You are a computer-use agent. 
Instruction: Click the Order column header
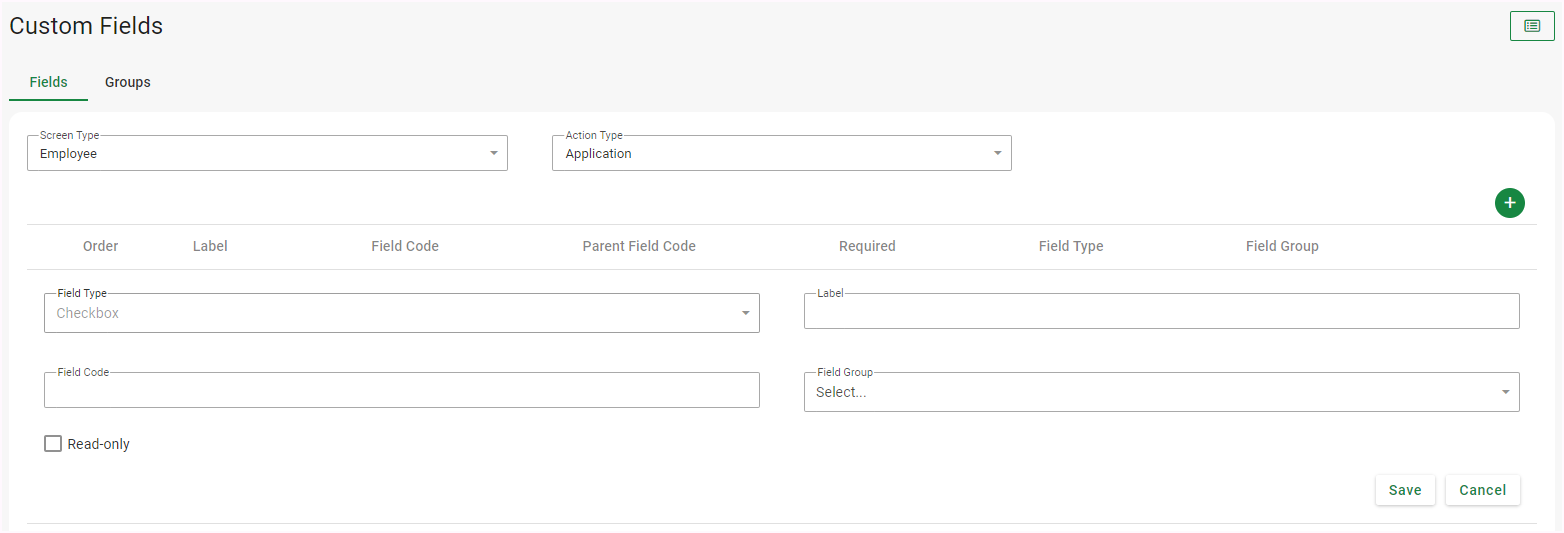coord(100,246)
